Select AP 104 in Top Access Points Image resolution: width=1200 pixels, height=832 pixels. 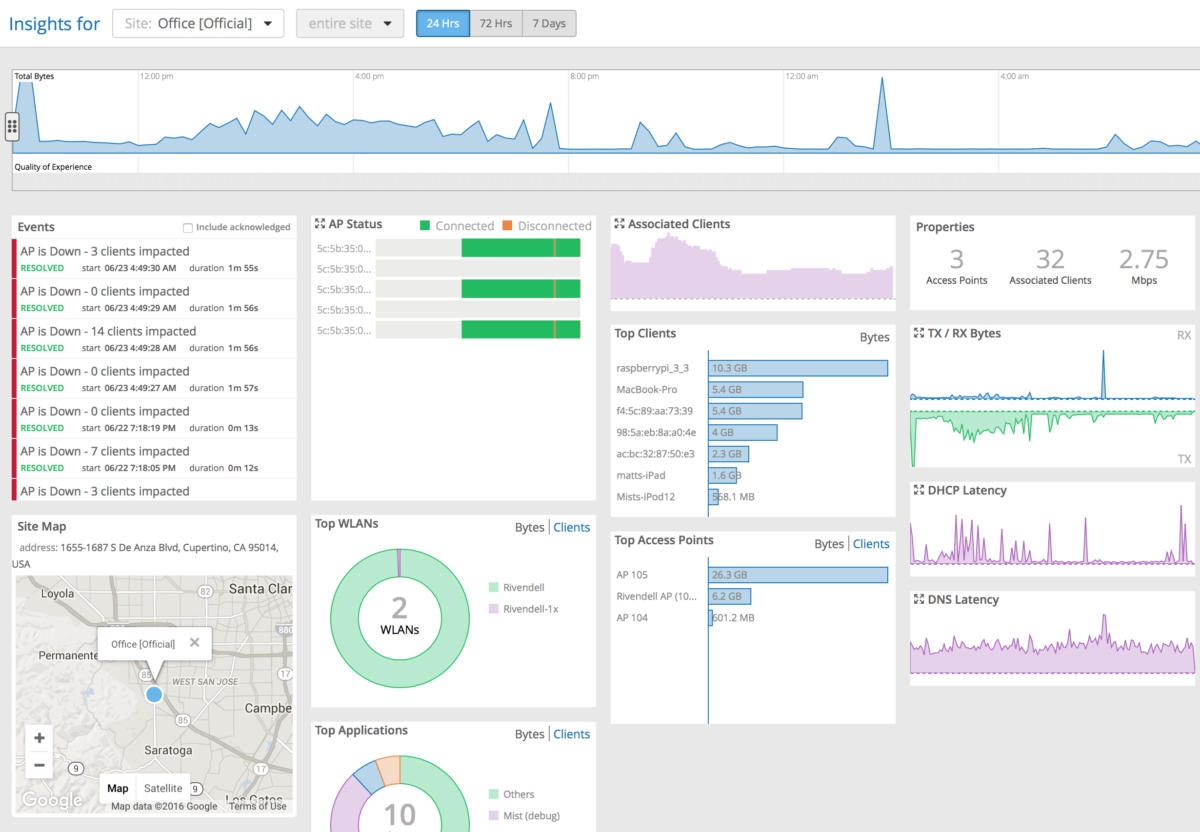click(x=752, y=618)
